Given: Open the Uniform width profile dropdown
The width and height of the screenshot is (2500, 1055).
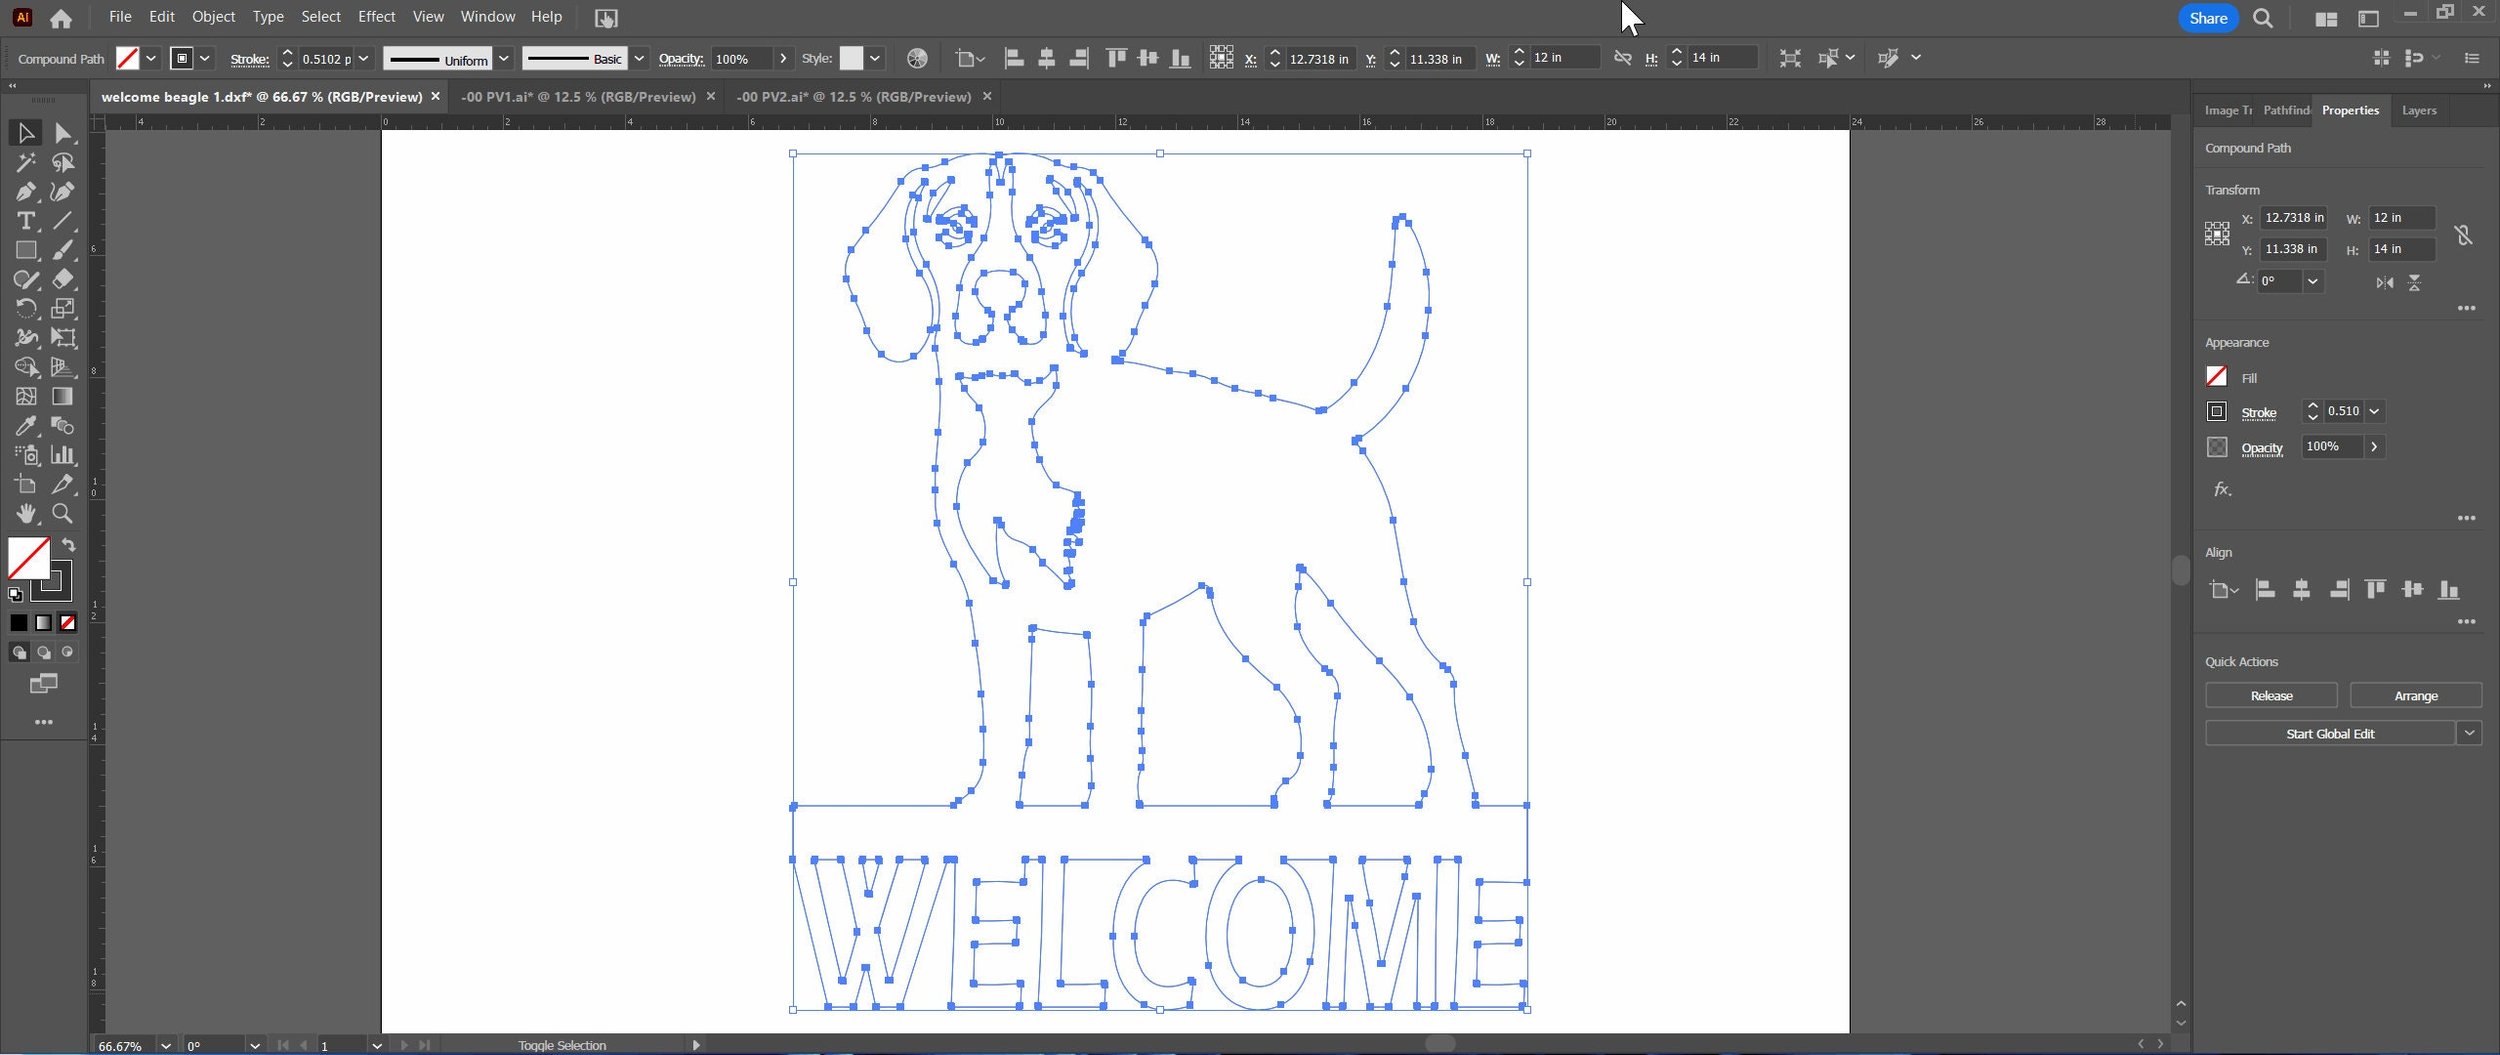Looking at the screenshot, I should click(x=504, y=58).
